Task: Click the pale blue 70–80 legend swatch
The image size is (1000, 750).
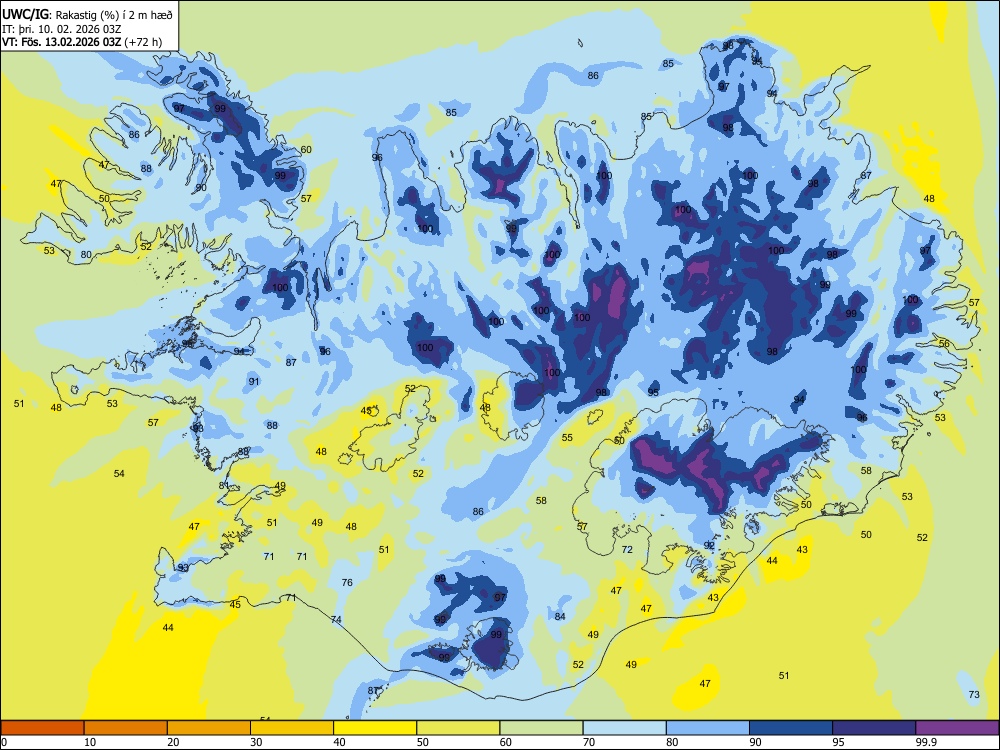Action: tap(624, 728)
